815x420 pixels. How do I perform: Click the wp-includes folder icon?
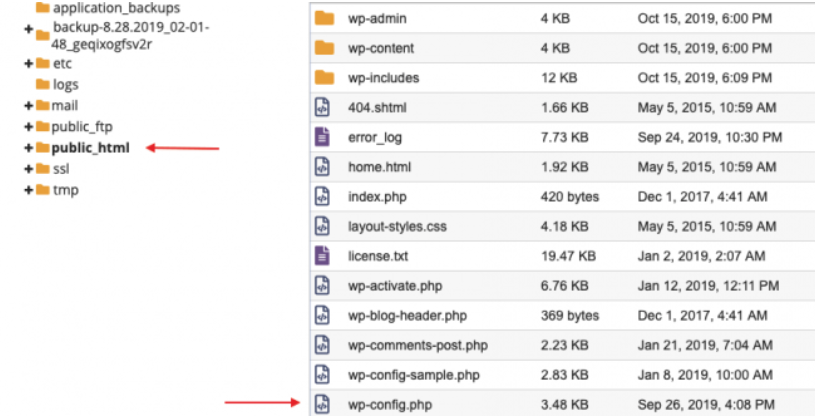[323, 78]
